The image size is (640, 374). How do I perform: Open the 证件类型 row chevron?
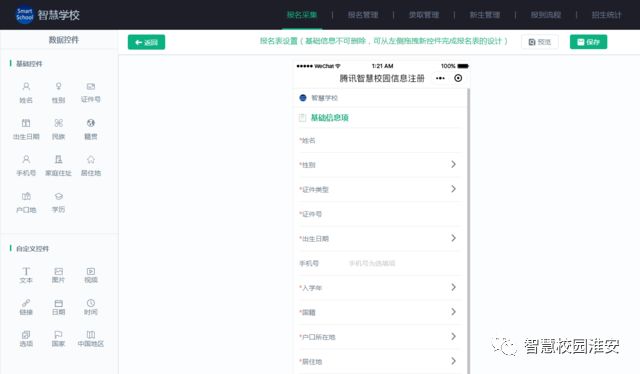(x=453, y=189)
